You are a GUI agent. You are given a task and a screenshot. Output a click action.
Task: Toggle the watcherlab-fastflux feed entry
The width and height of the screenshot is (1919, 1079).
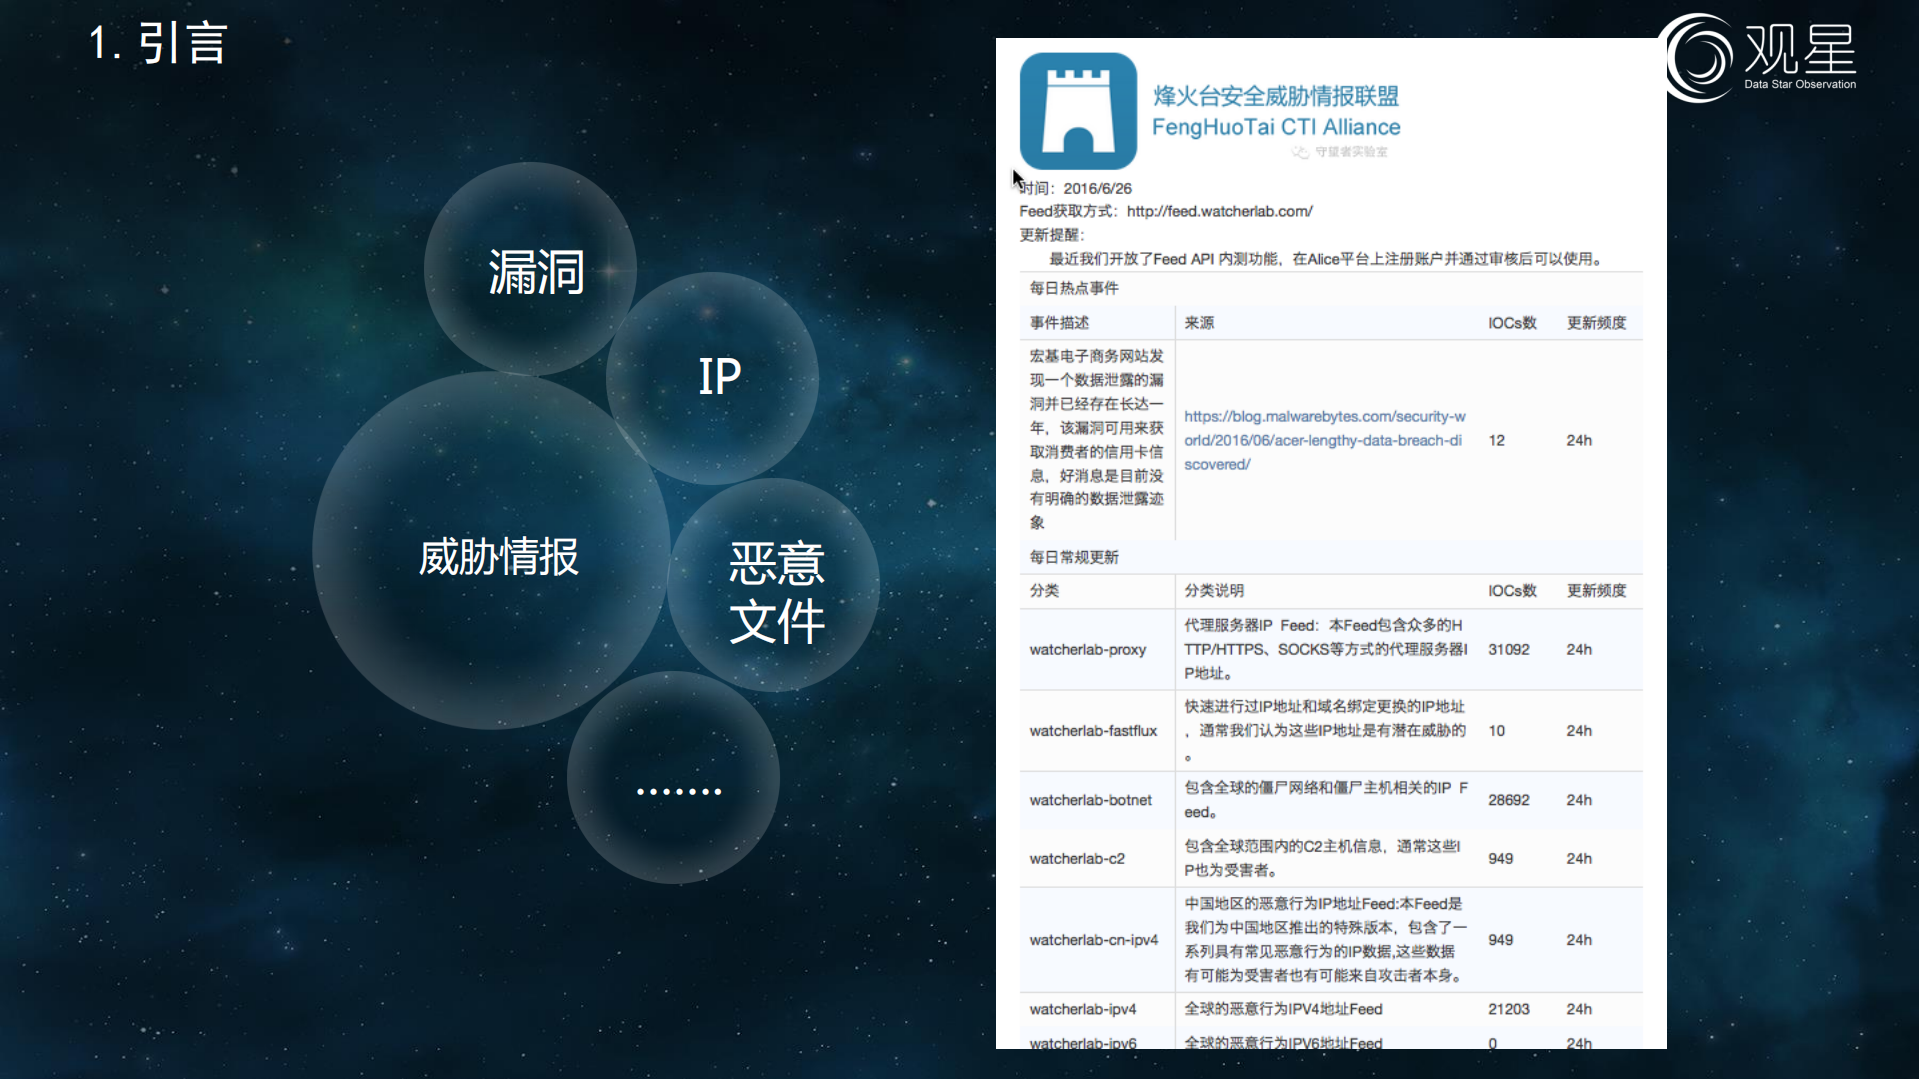1094,731
